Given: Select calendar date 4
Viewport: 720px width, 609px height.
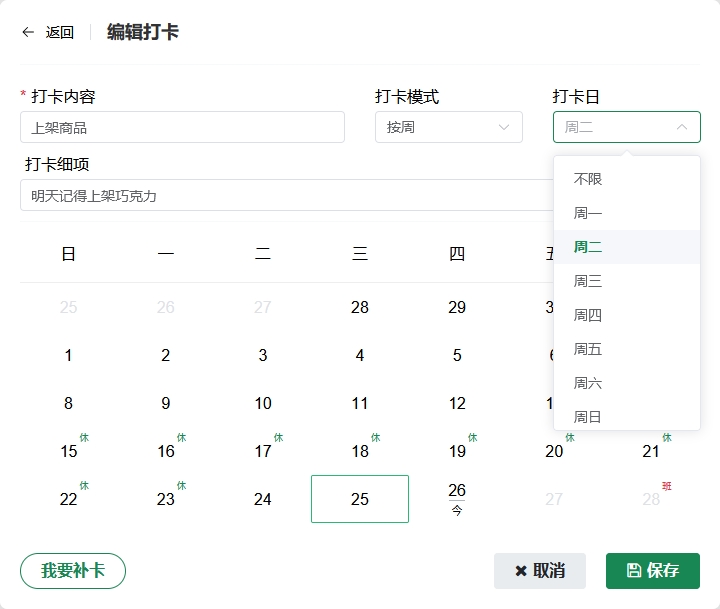Looking at the screenshot, I should tap(360, 355).
